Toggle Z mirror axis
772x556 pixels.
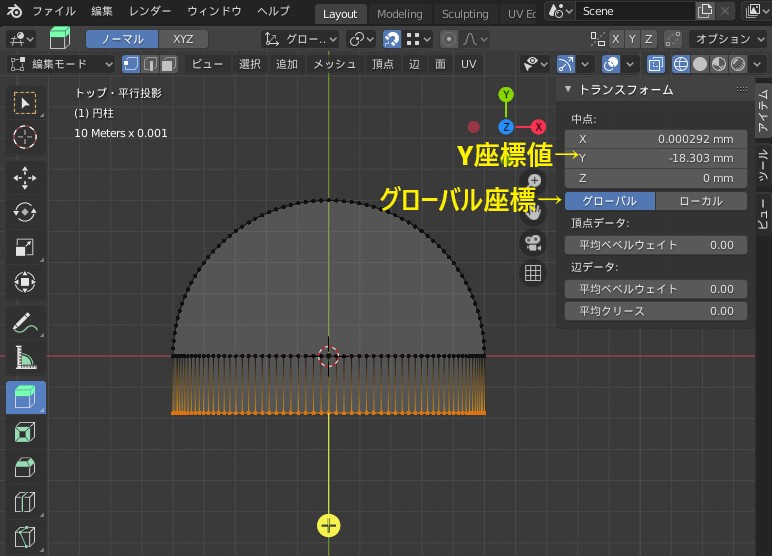click(649, 39)
